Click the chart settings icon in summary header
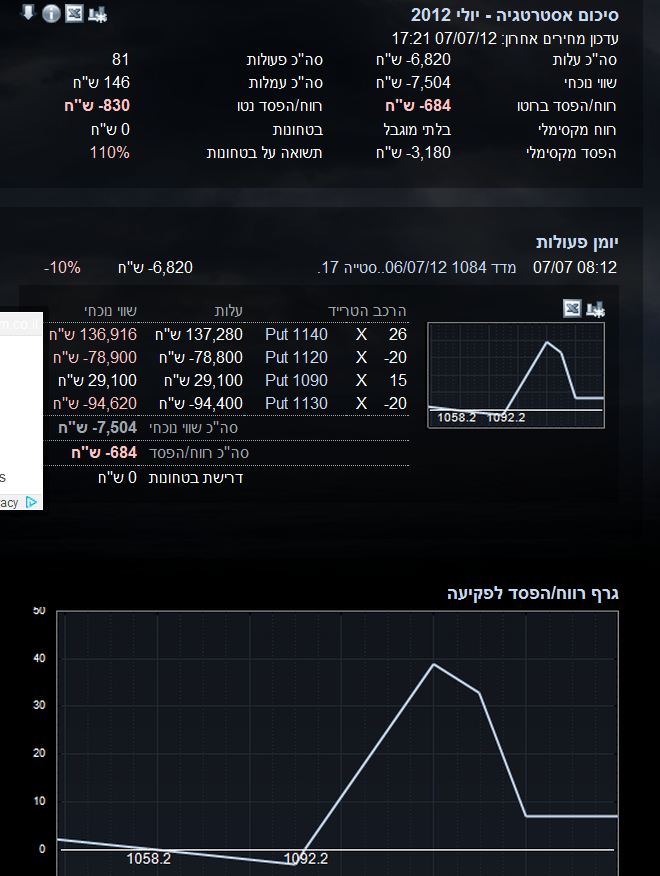This screenshot has height=876, width=660. pyautogui.click(x=96, y=15)
